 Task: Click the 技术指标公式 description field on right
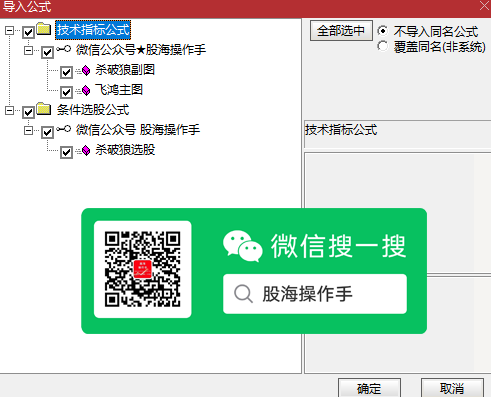point(397,134)
